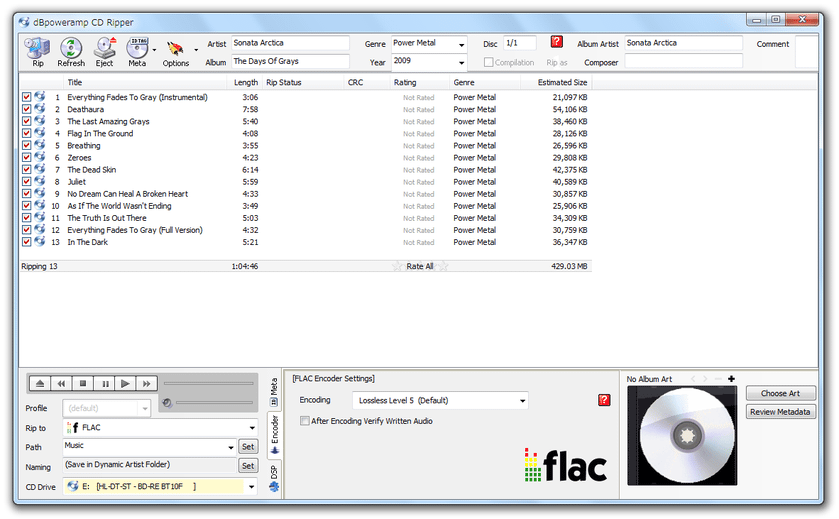Click the Rip as label
The image size is (839, 519).
556,63
